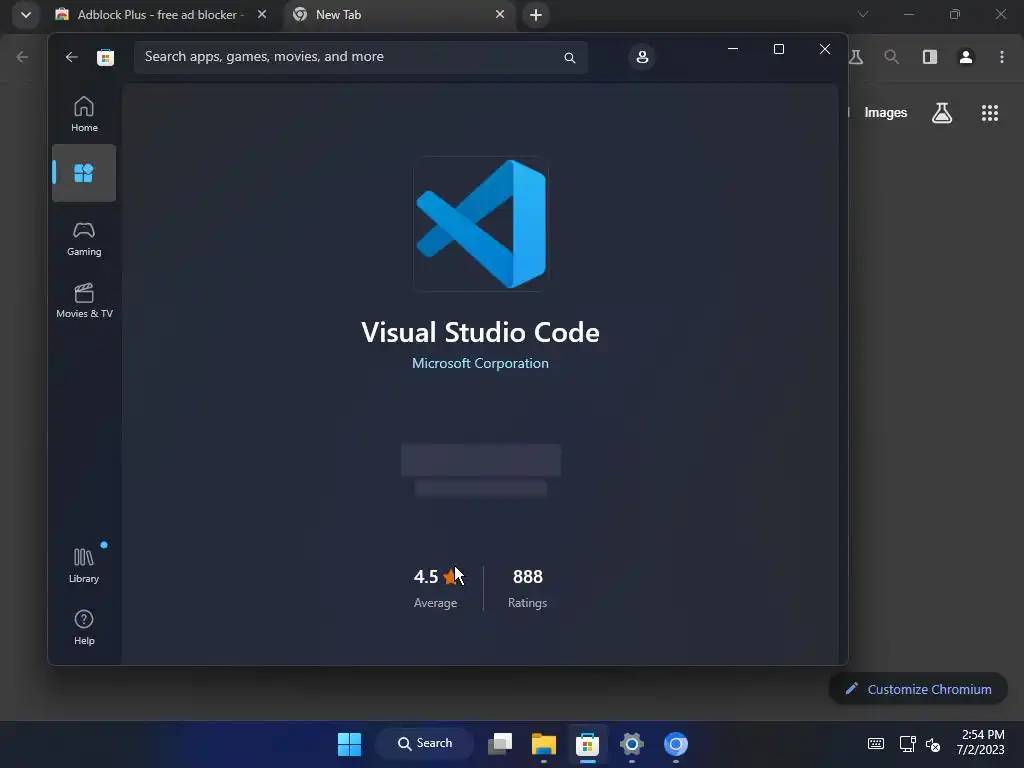
Task: Click the taskbar Search box
Action: tap(425, 744)
